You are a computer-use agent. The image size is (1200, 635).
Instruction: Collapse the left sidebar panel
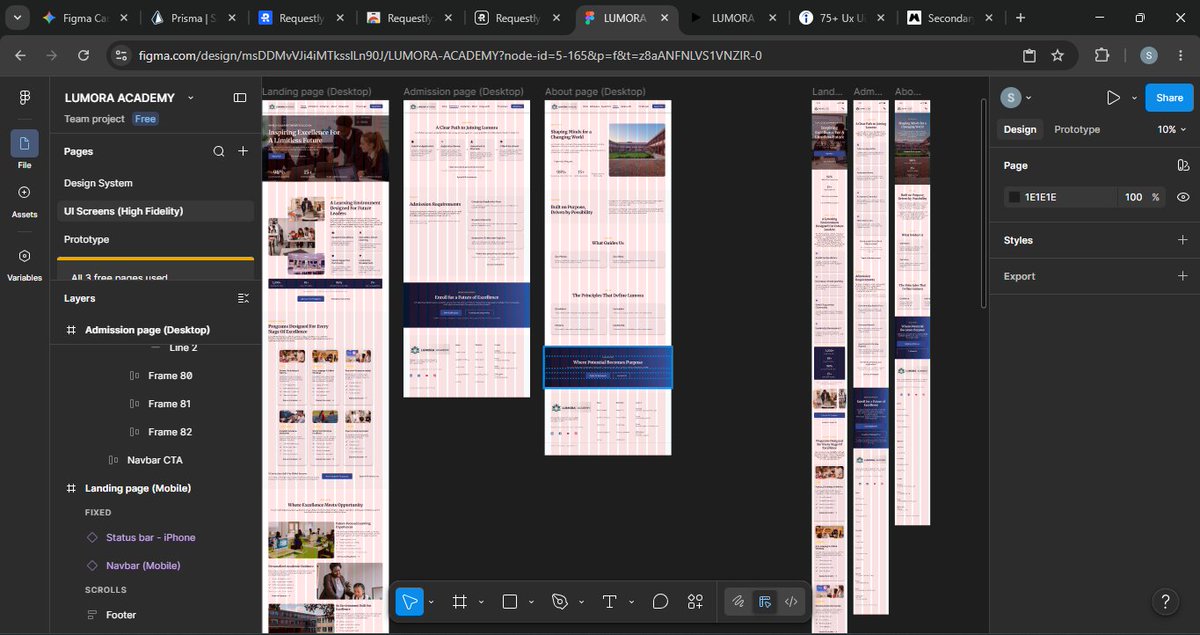(240, 97)
